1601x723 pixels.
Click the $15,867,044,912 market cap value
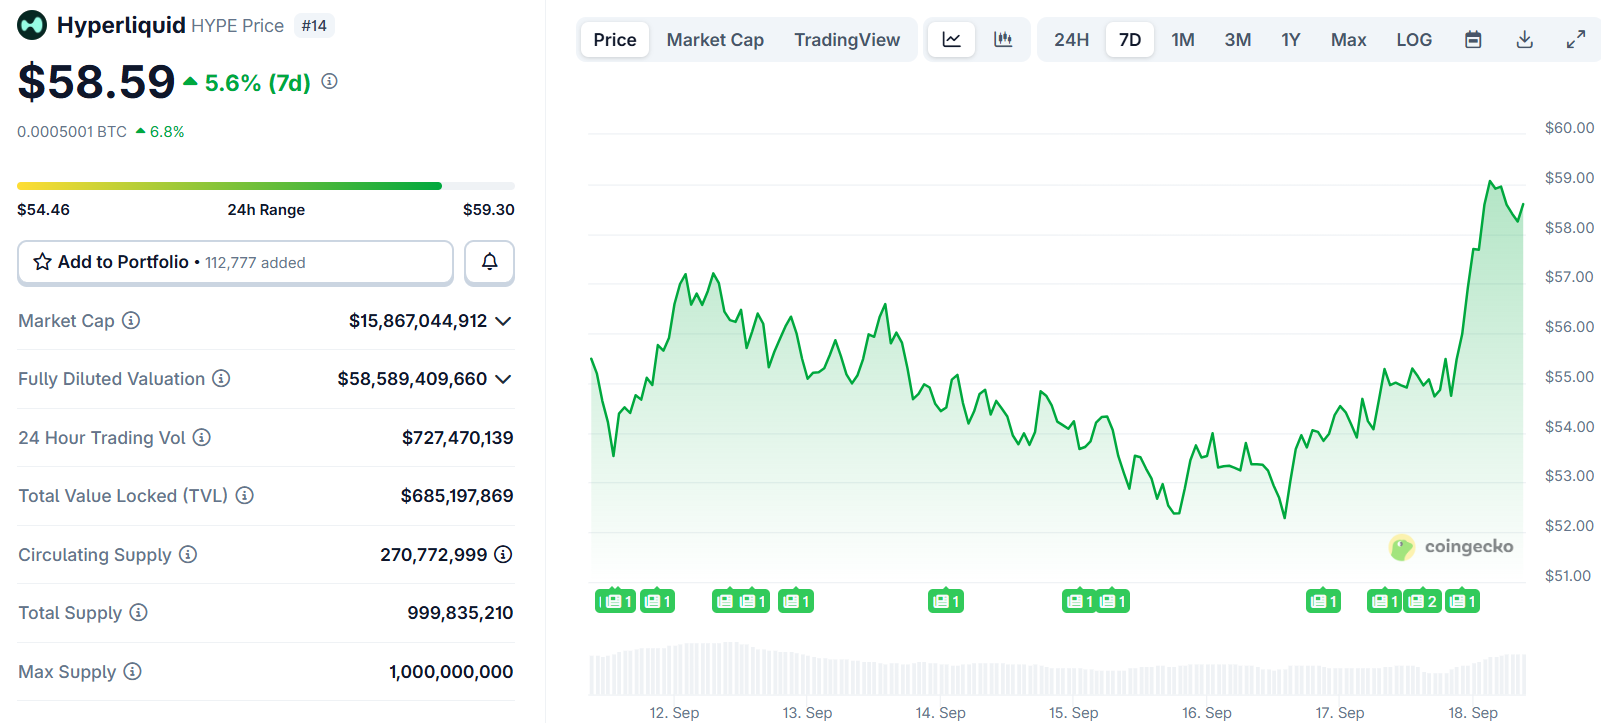[x=418, y=321]
